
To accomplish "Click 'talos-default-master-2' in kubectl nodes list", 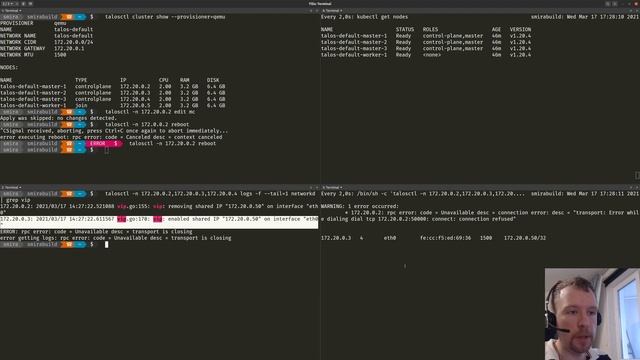I will pos(353,42).
